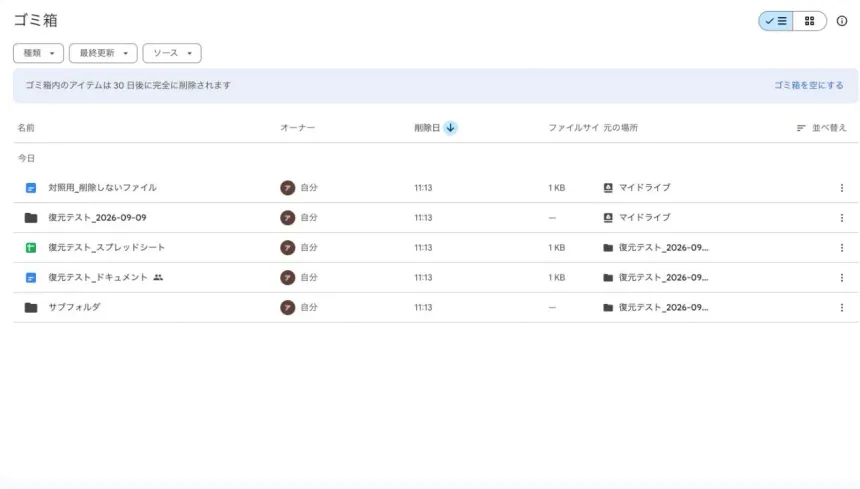Click the 元の場所 column header
This screenshot has width=860, height=489.
620,128
